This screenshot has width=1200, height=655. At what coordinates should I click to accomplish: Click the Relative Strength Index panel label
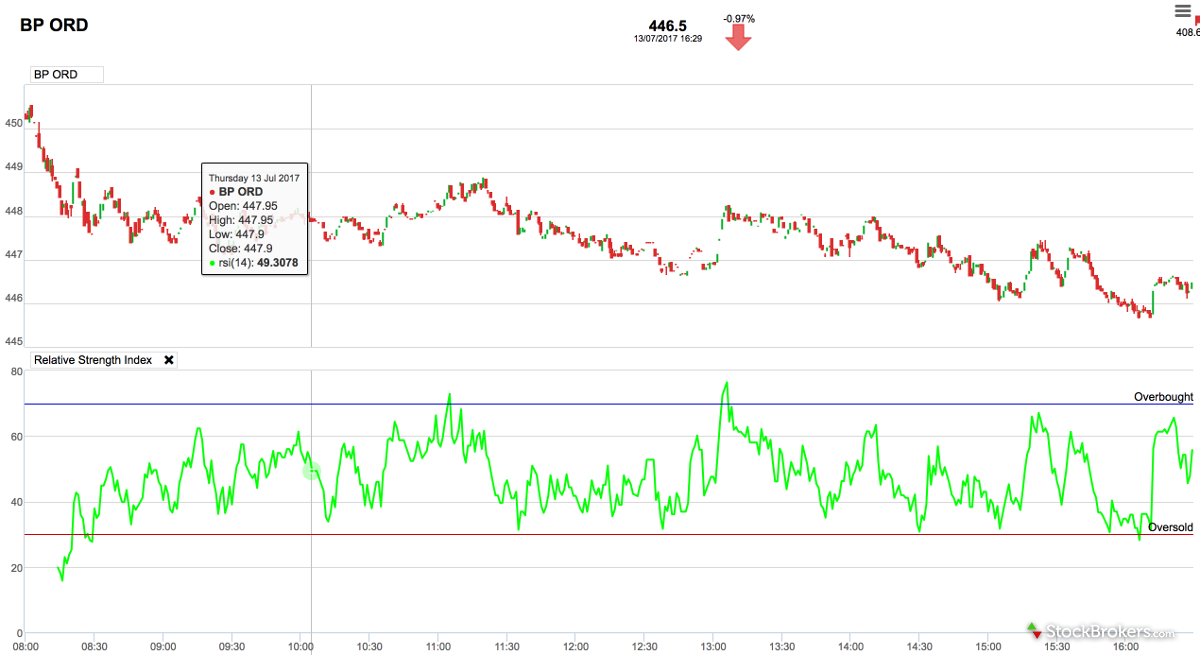93,360
